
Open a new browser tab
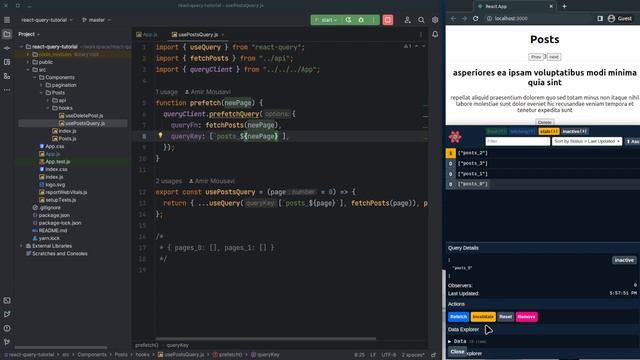[x=564, y=6]
